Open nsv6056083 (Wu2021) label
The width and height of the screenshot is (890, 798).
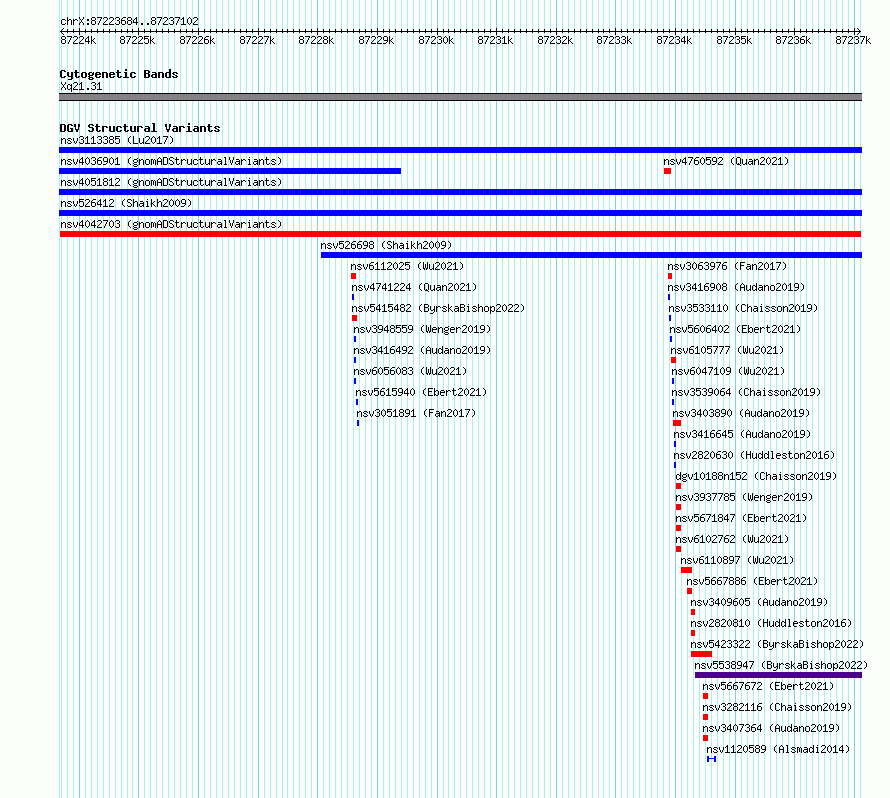pyautogui.click(x=410, y=371)
